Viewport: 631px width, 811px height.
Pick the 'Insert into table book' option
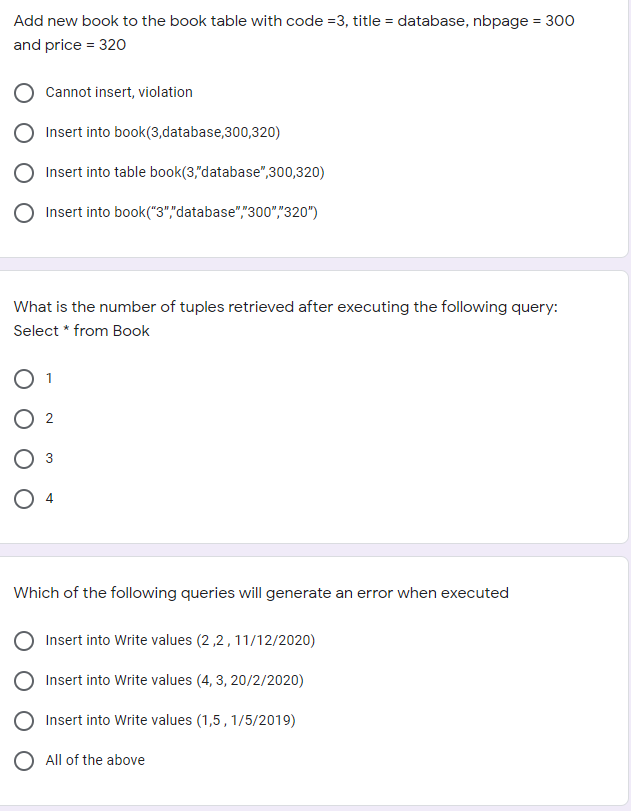click(x=24, y=173)
